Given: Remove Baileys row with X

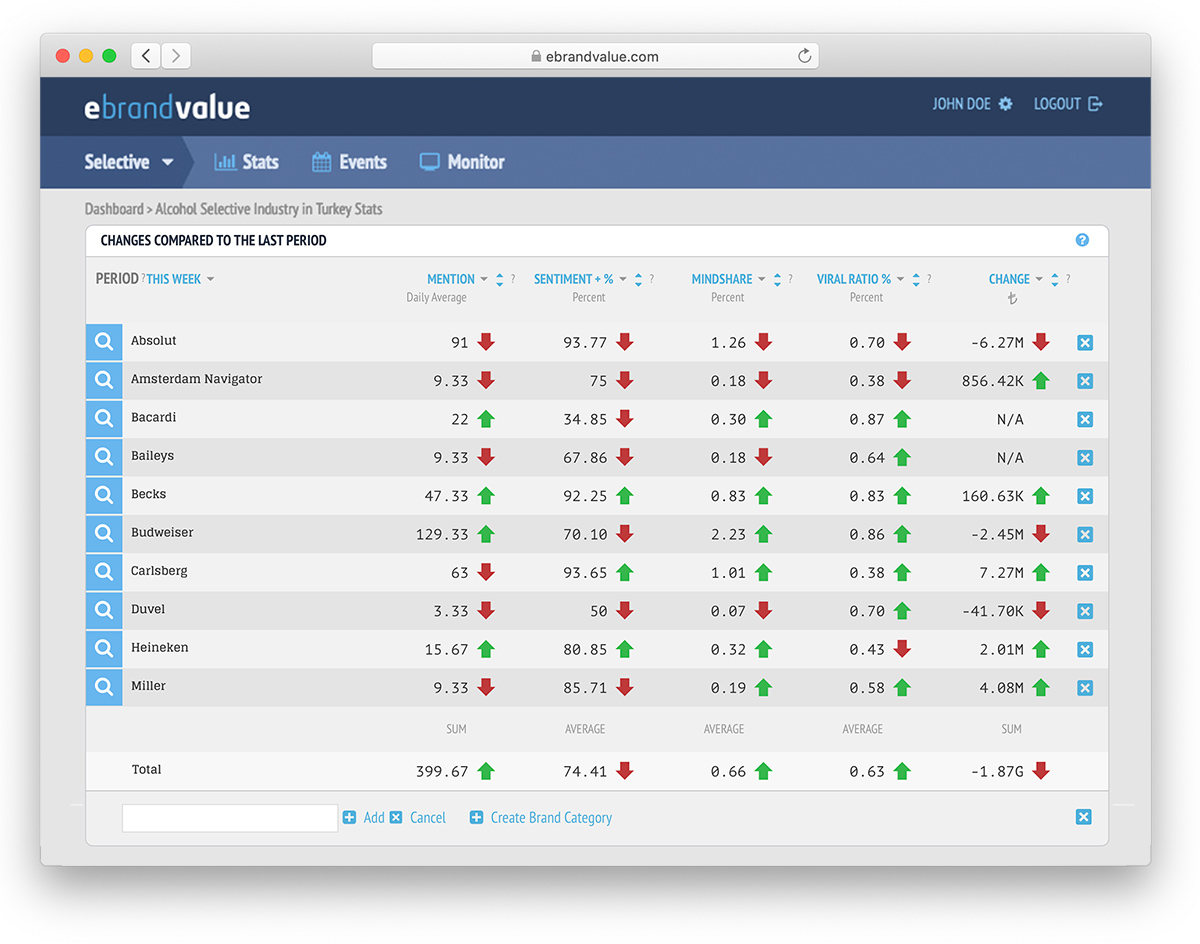Looking at the screenshot, I should click(x=1085, y=458).
